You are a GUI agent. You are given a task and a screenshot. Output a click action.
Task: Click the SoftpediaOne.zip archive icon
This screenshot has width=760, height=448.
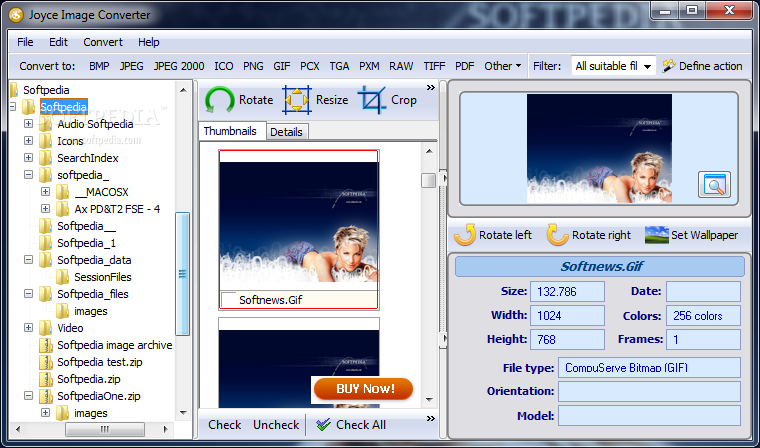point(46,396)
